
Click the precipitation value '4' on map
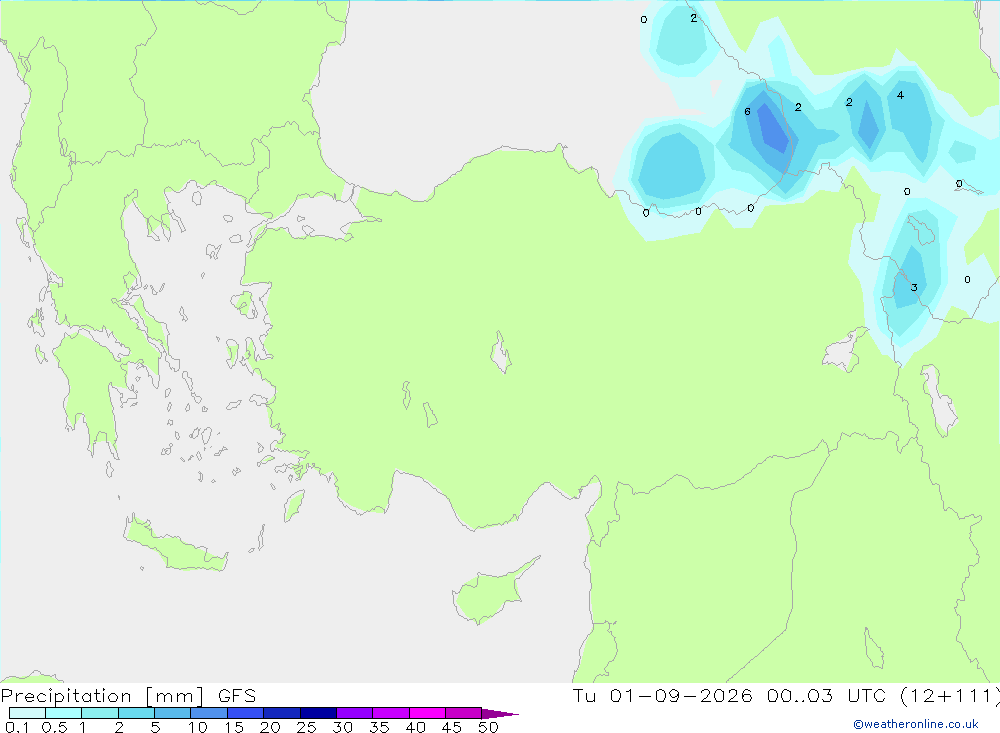coord(900,95)
